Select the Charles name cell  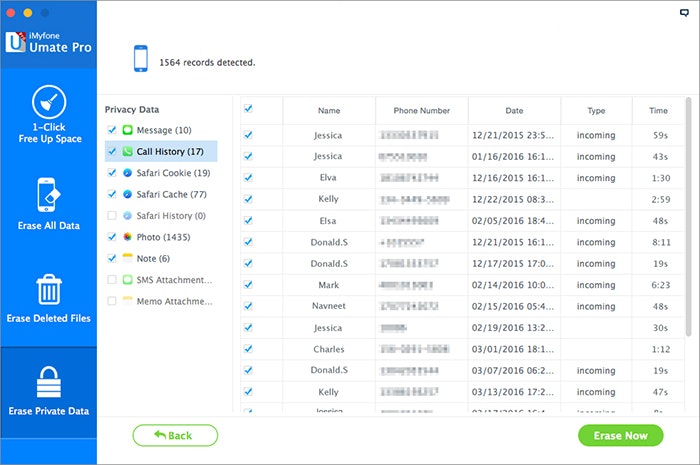coord(329,349)
